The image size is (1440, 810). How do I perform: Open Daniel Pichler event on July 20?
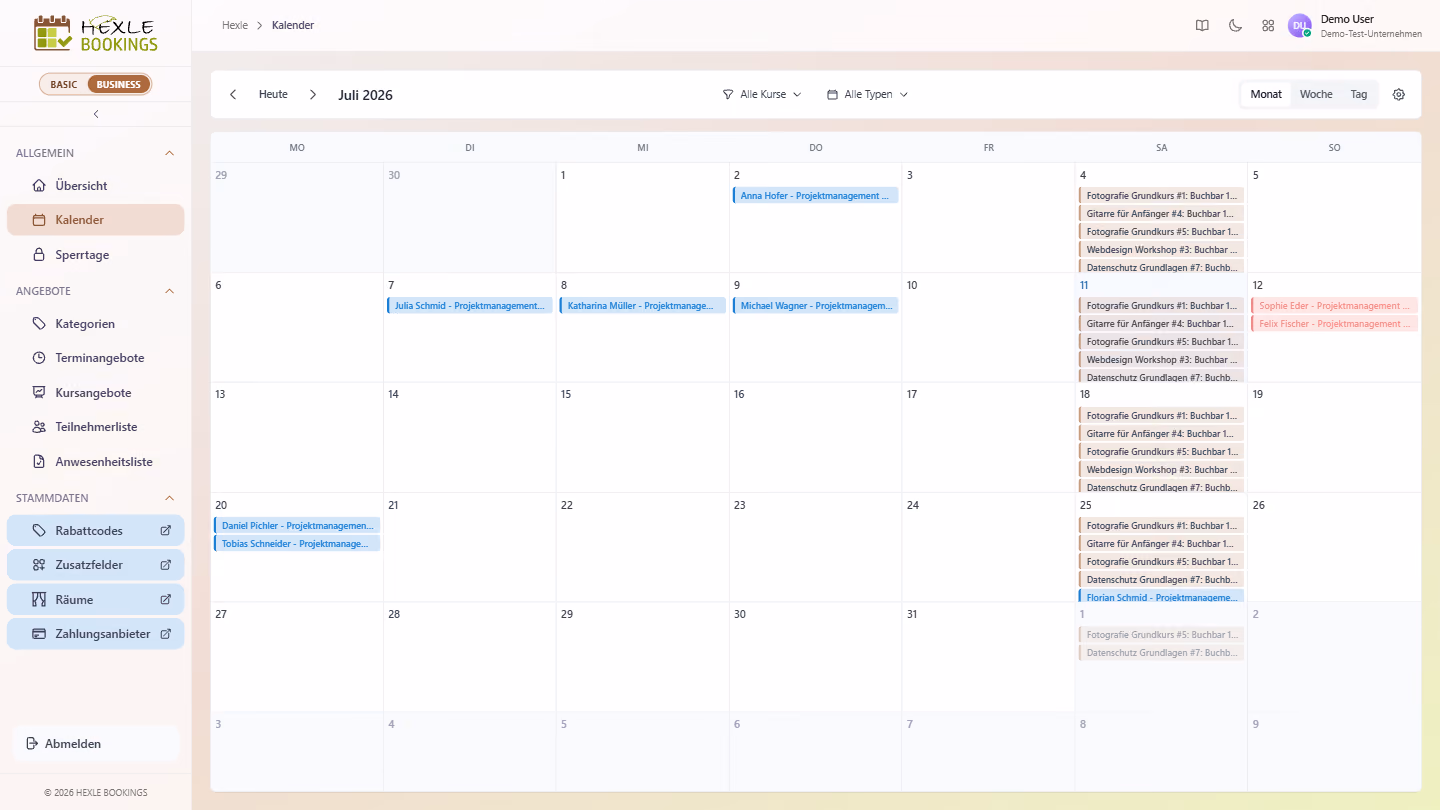[297, 525]
